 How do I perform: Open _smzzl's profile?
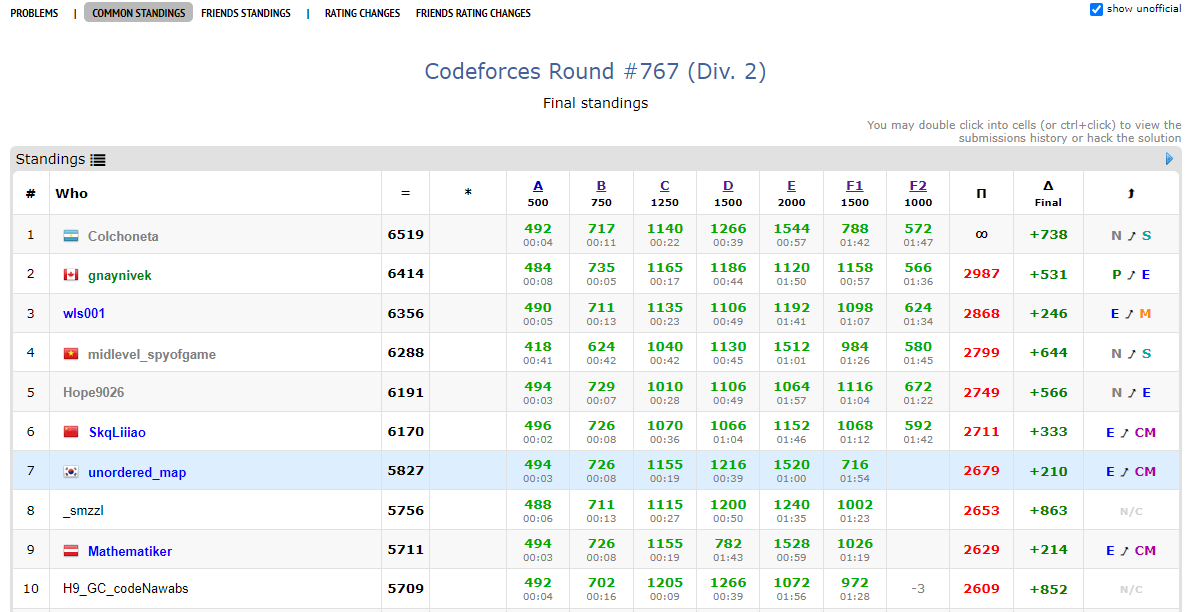coord(83,510)
